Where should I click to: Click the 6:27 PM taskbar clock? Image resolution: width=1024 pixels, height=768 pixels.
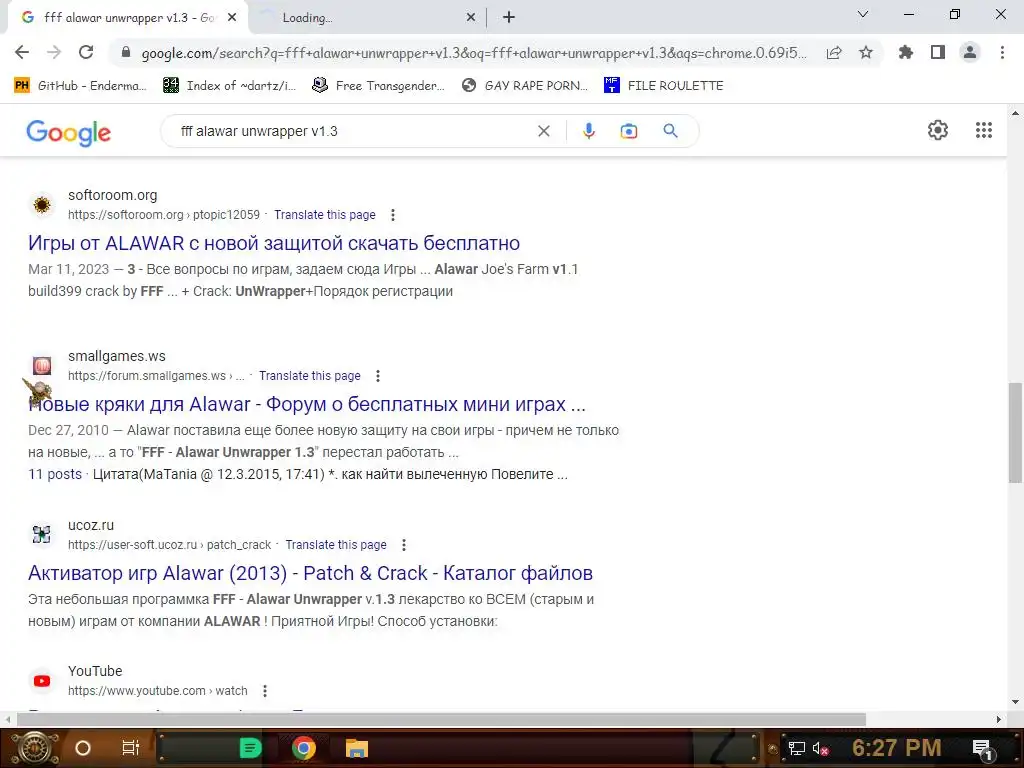click(896, 748)
